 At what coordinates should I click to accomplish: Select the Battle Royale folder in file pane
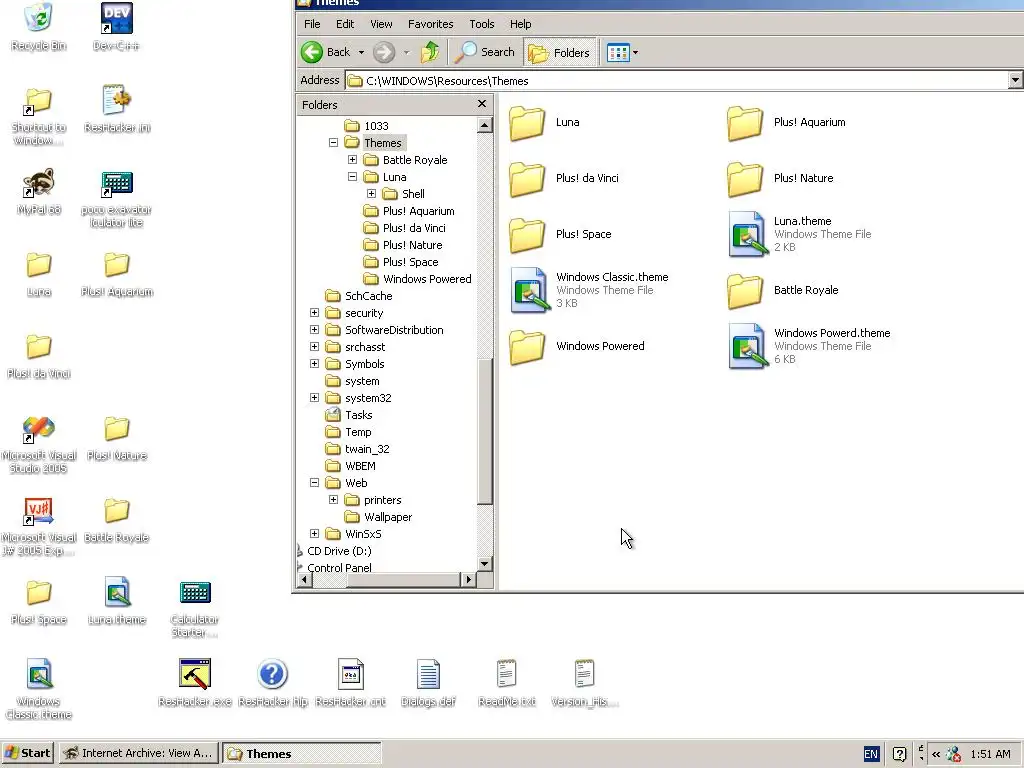pyautogui.click(x=784, y=290)
